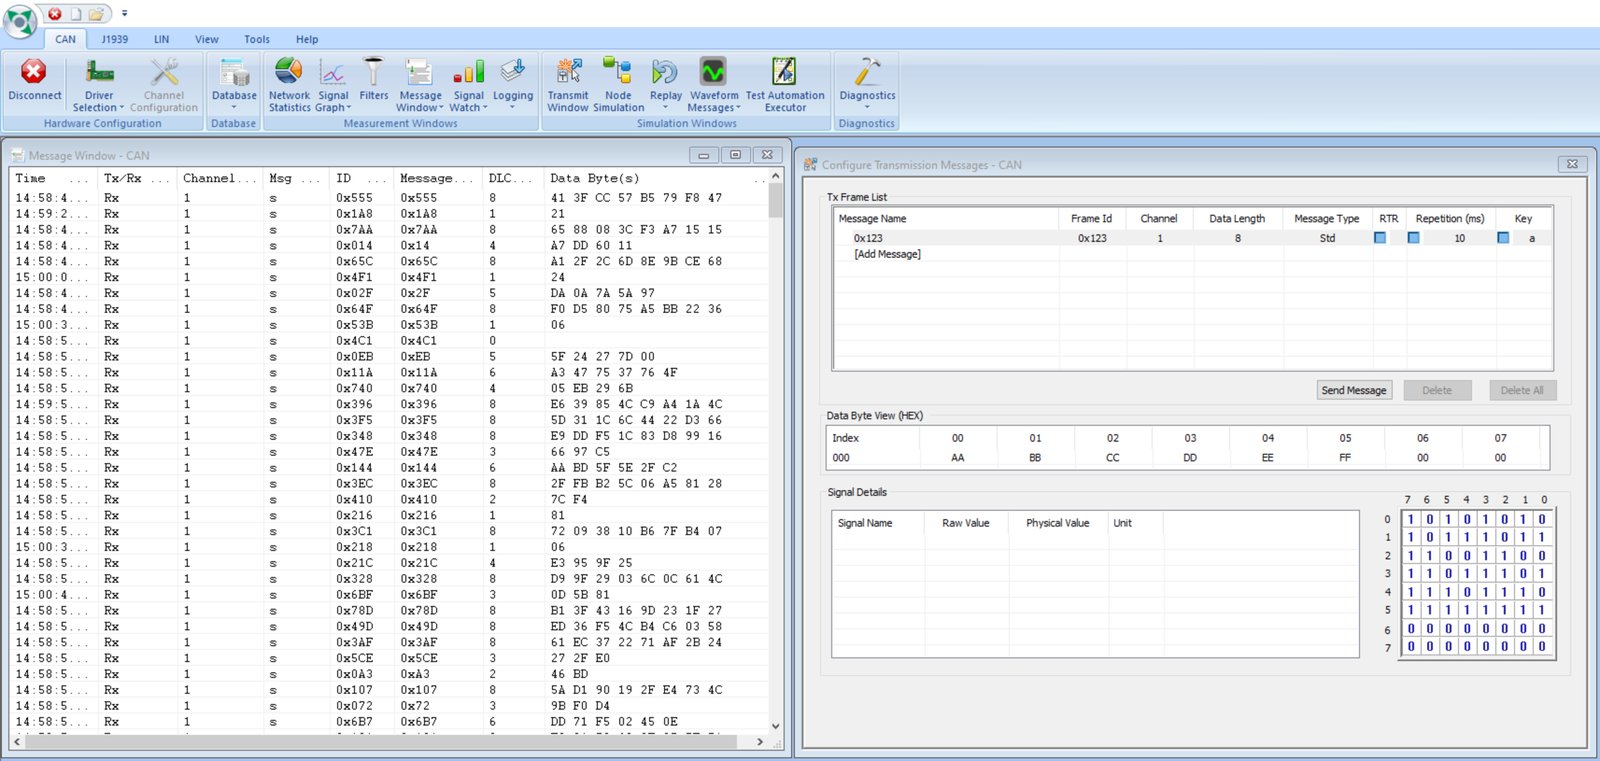Click the [Add Message] entry

coord(887,254)
